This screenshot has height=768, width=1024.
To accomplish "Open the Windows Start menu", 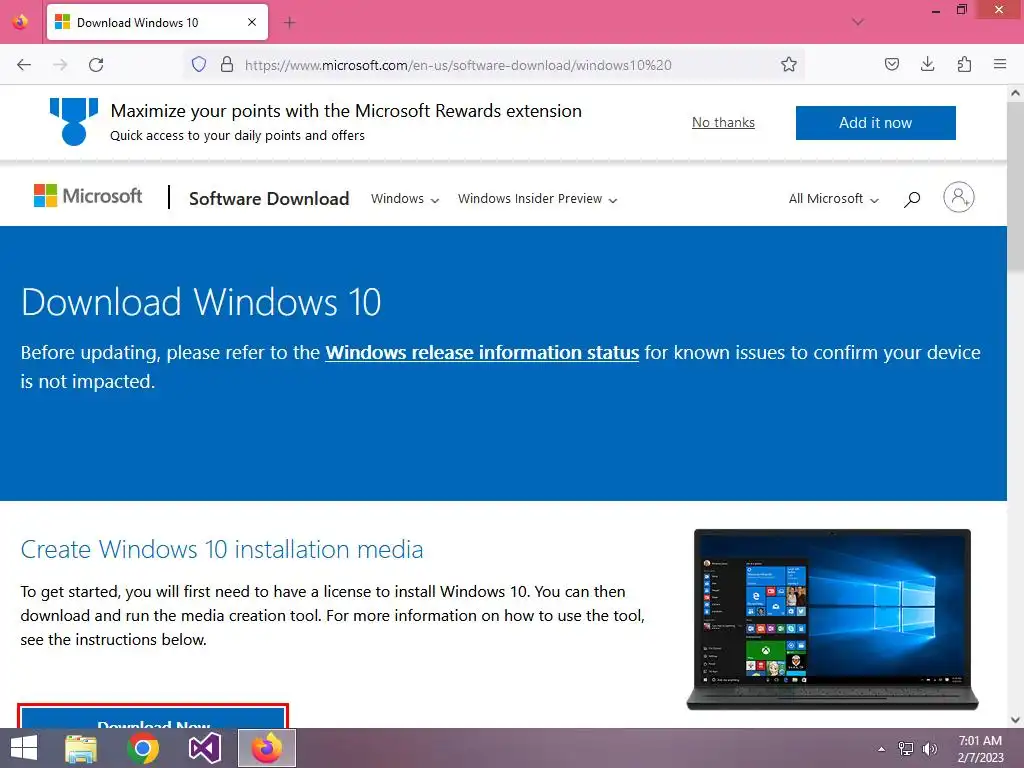I will coord(24,748).
